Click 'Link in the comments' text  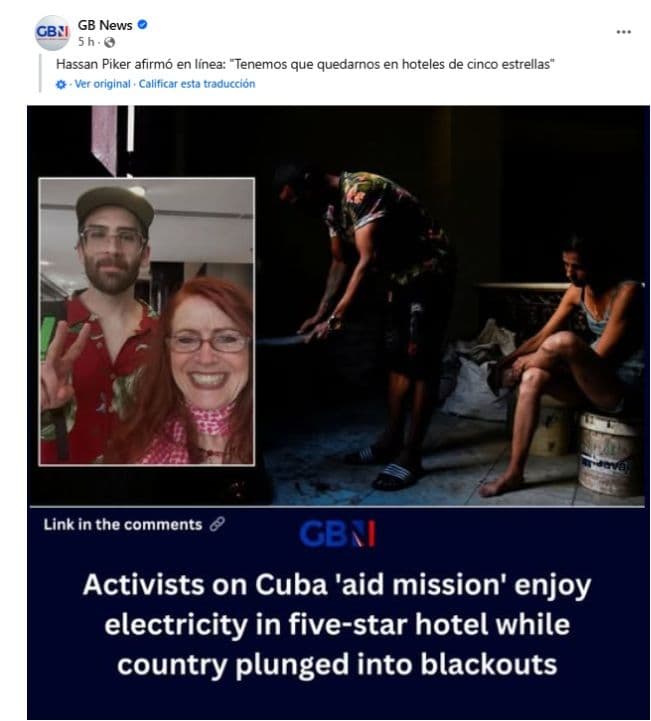coord(123,524)
